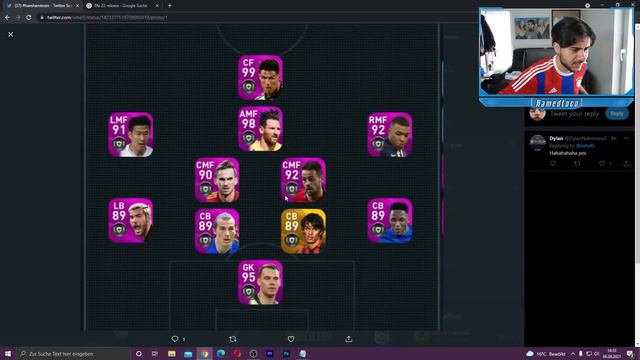Click the CF 99 player card

260,78
